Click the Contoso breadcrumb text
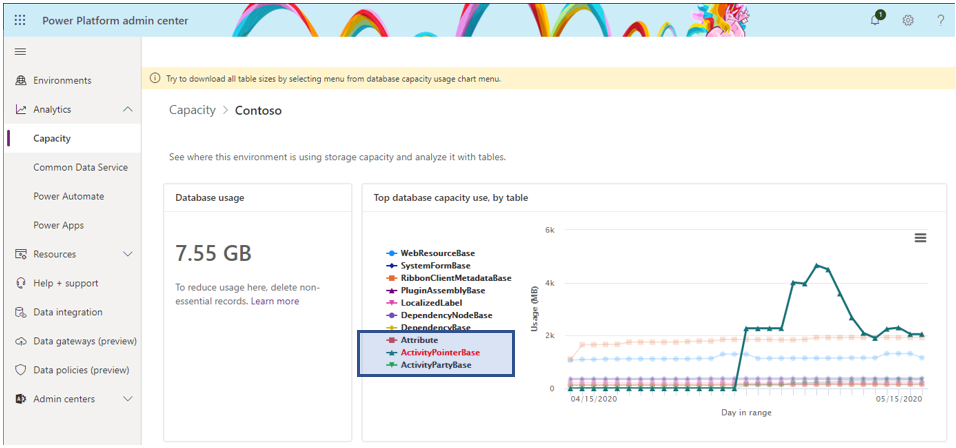 [259, 110]
